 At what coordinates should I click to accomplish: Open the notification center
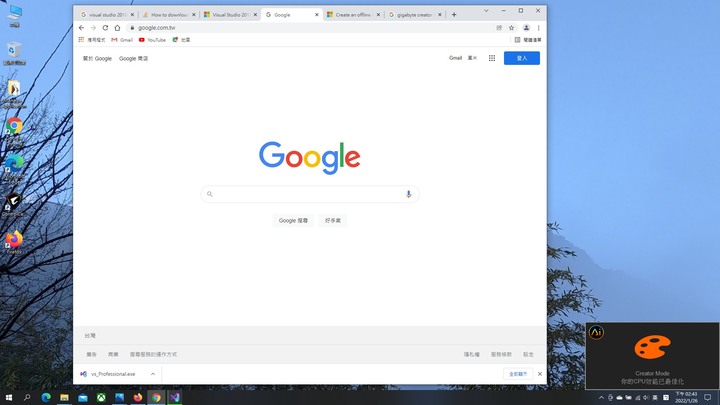(x=708, y=397)
